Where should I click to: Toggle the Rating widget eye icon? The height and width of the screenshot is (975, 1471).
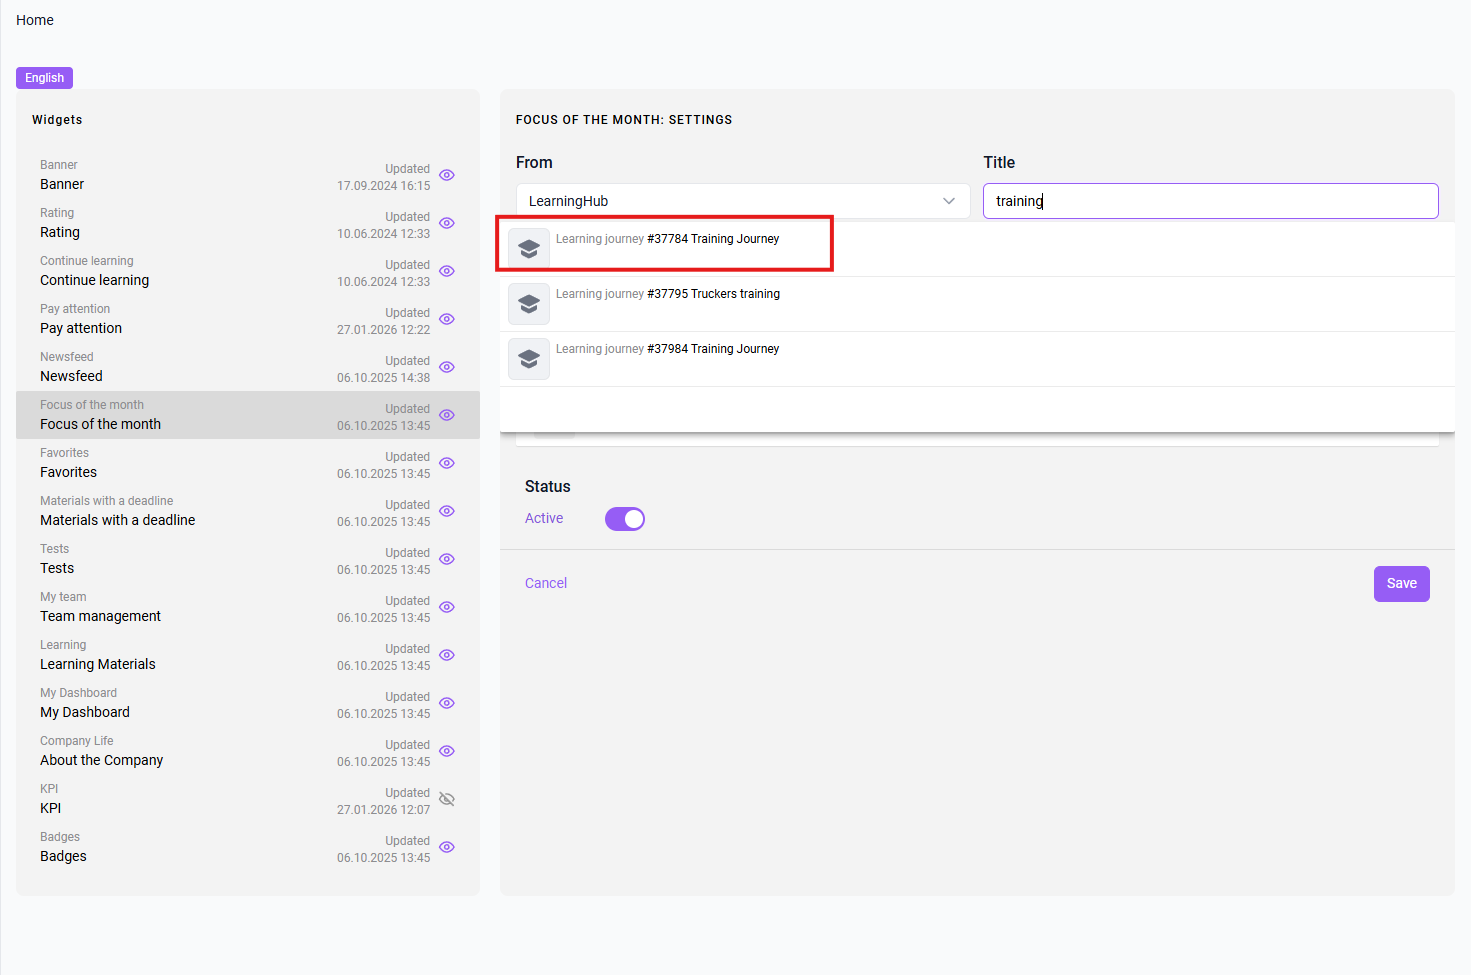pyautogui.click(x=447, y=223)
